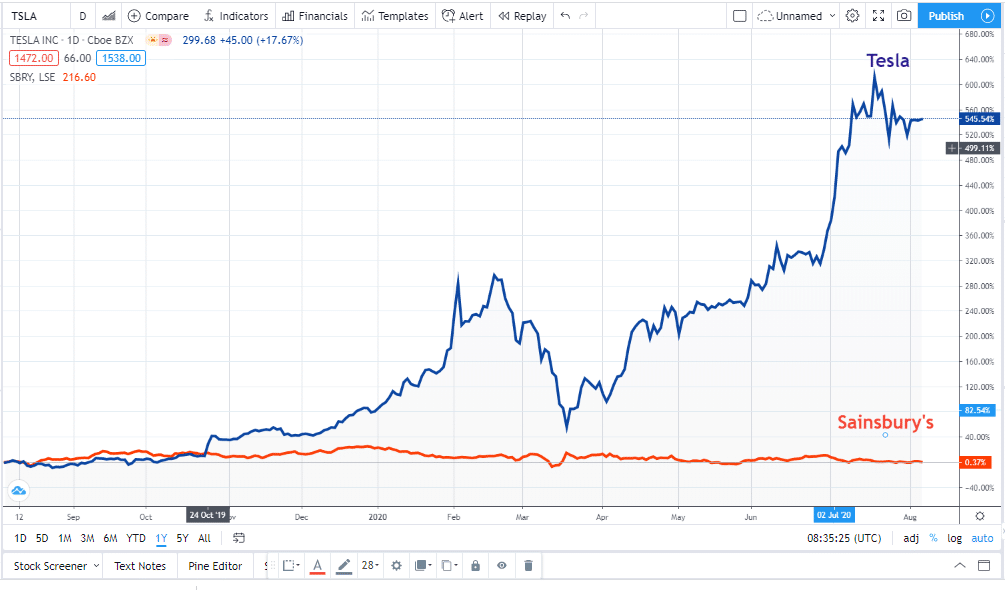Create a new Alert
The image size is (1005, 590).
tap(462, 16)
